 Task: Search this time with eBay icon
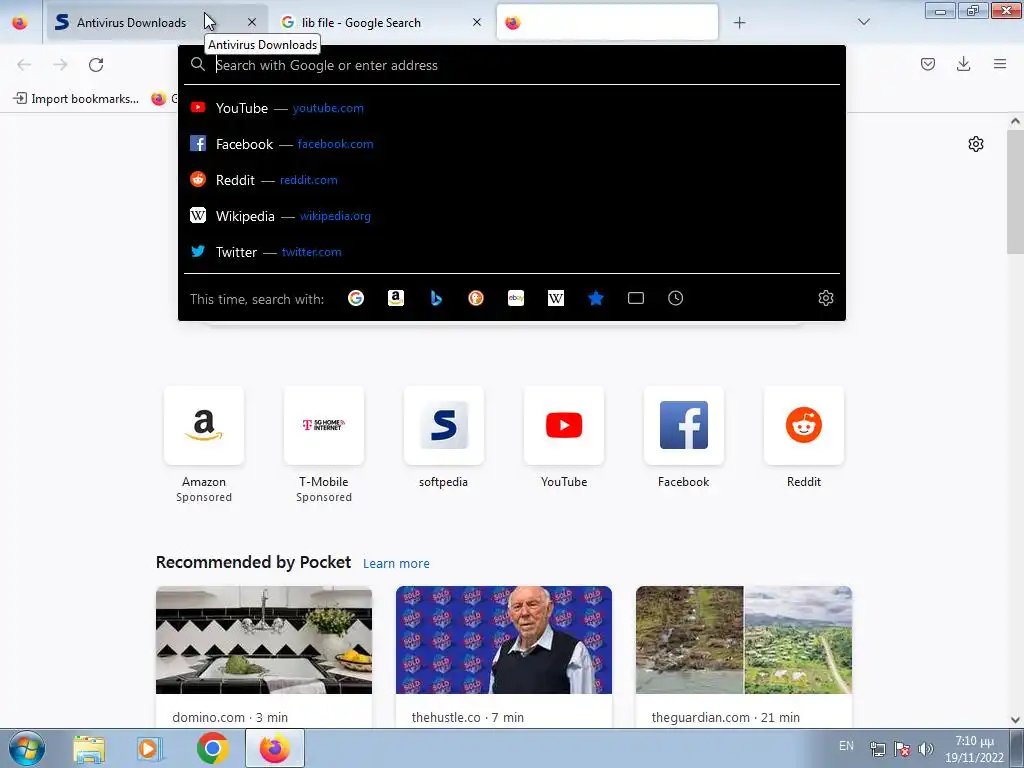(516, 298)
